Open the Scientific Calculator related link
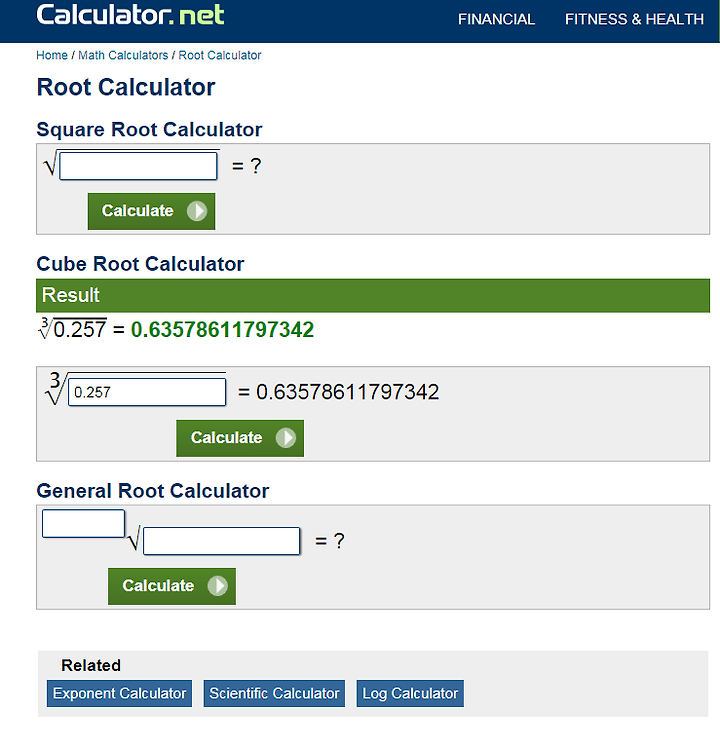The height and width of the screenshot is (749, 720). (274, 693)
